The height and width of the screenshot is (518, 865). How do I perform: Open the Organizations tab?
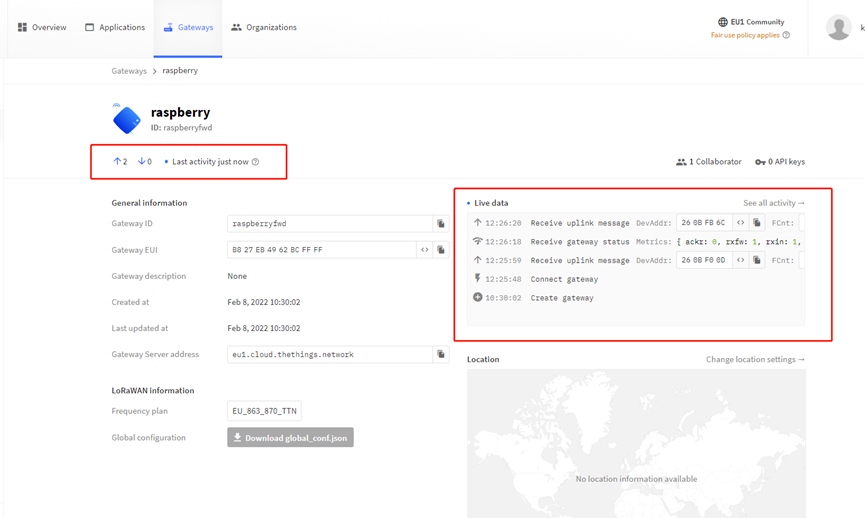click(264, 28)
